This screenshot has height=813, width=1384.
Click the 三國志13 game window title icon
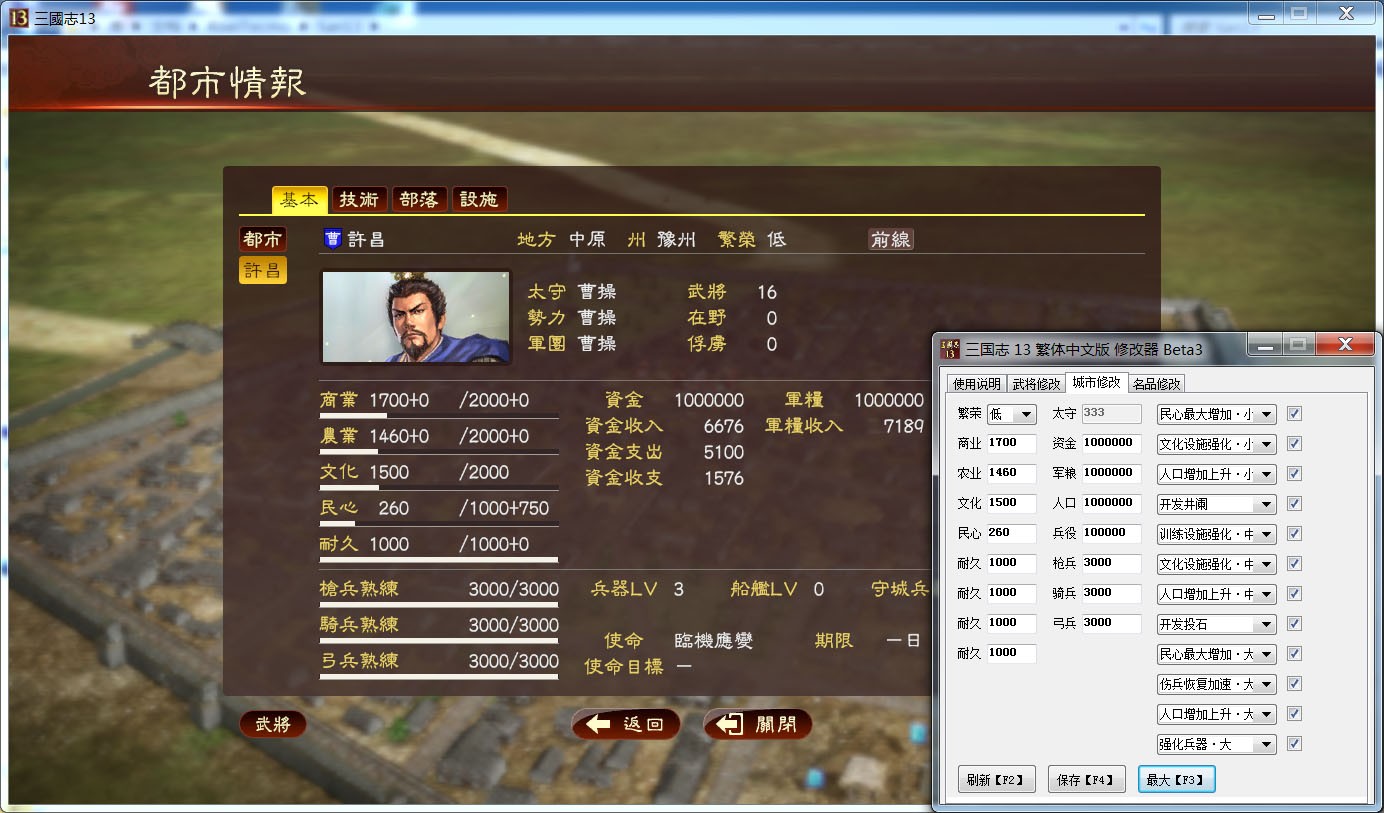point(17,17)
